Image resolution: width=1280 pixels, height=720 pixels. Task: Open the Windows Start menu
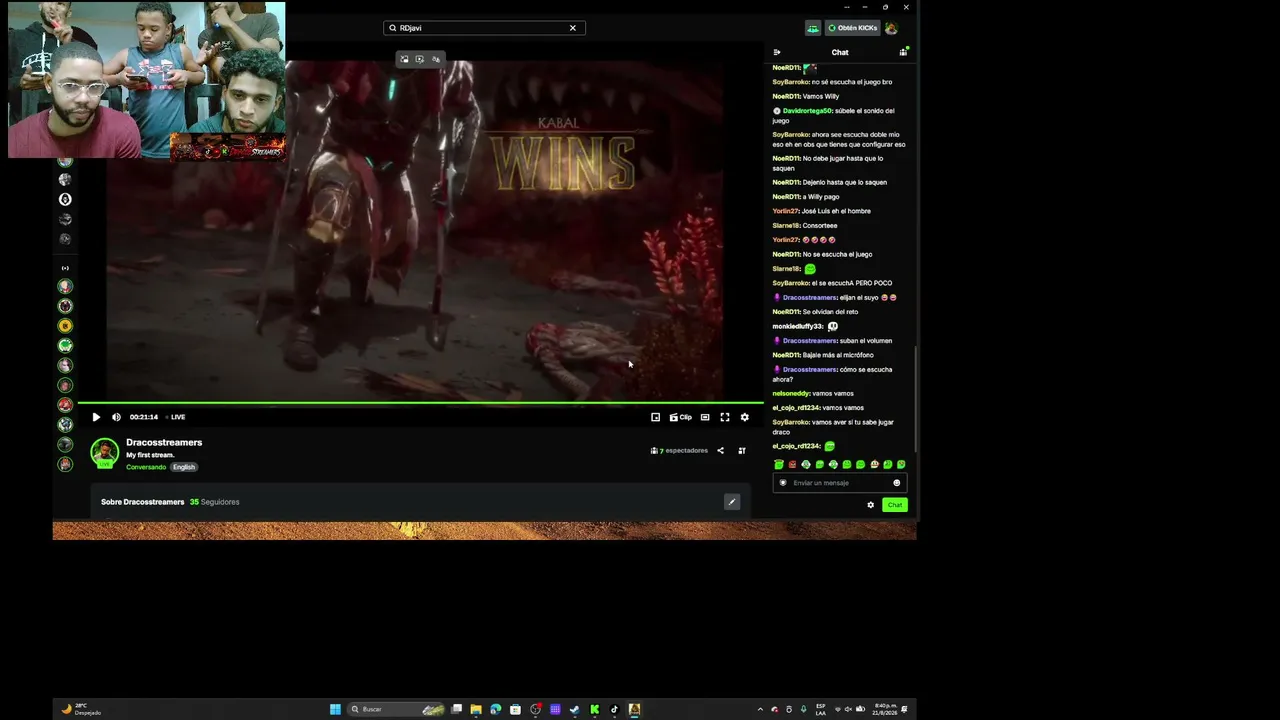[x=335, y=709]
